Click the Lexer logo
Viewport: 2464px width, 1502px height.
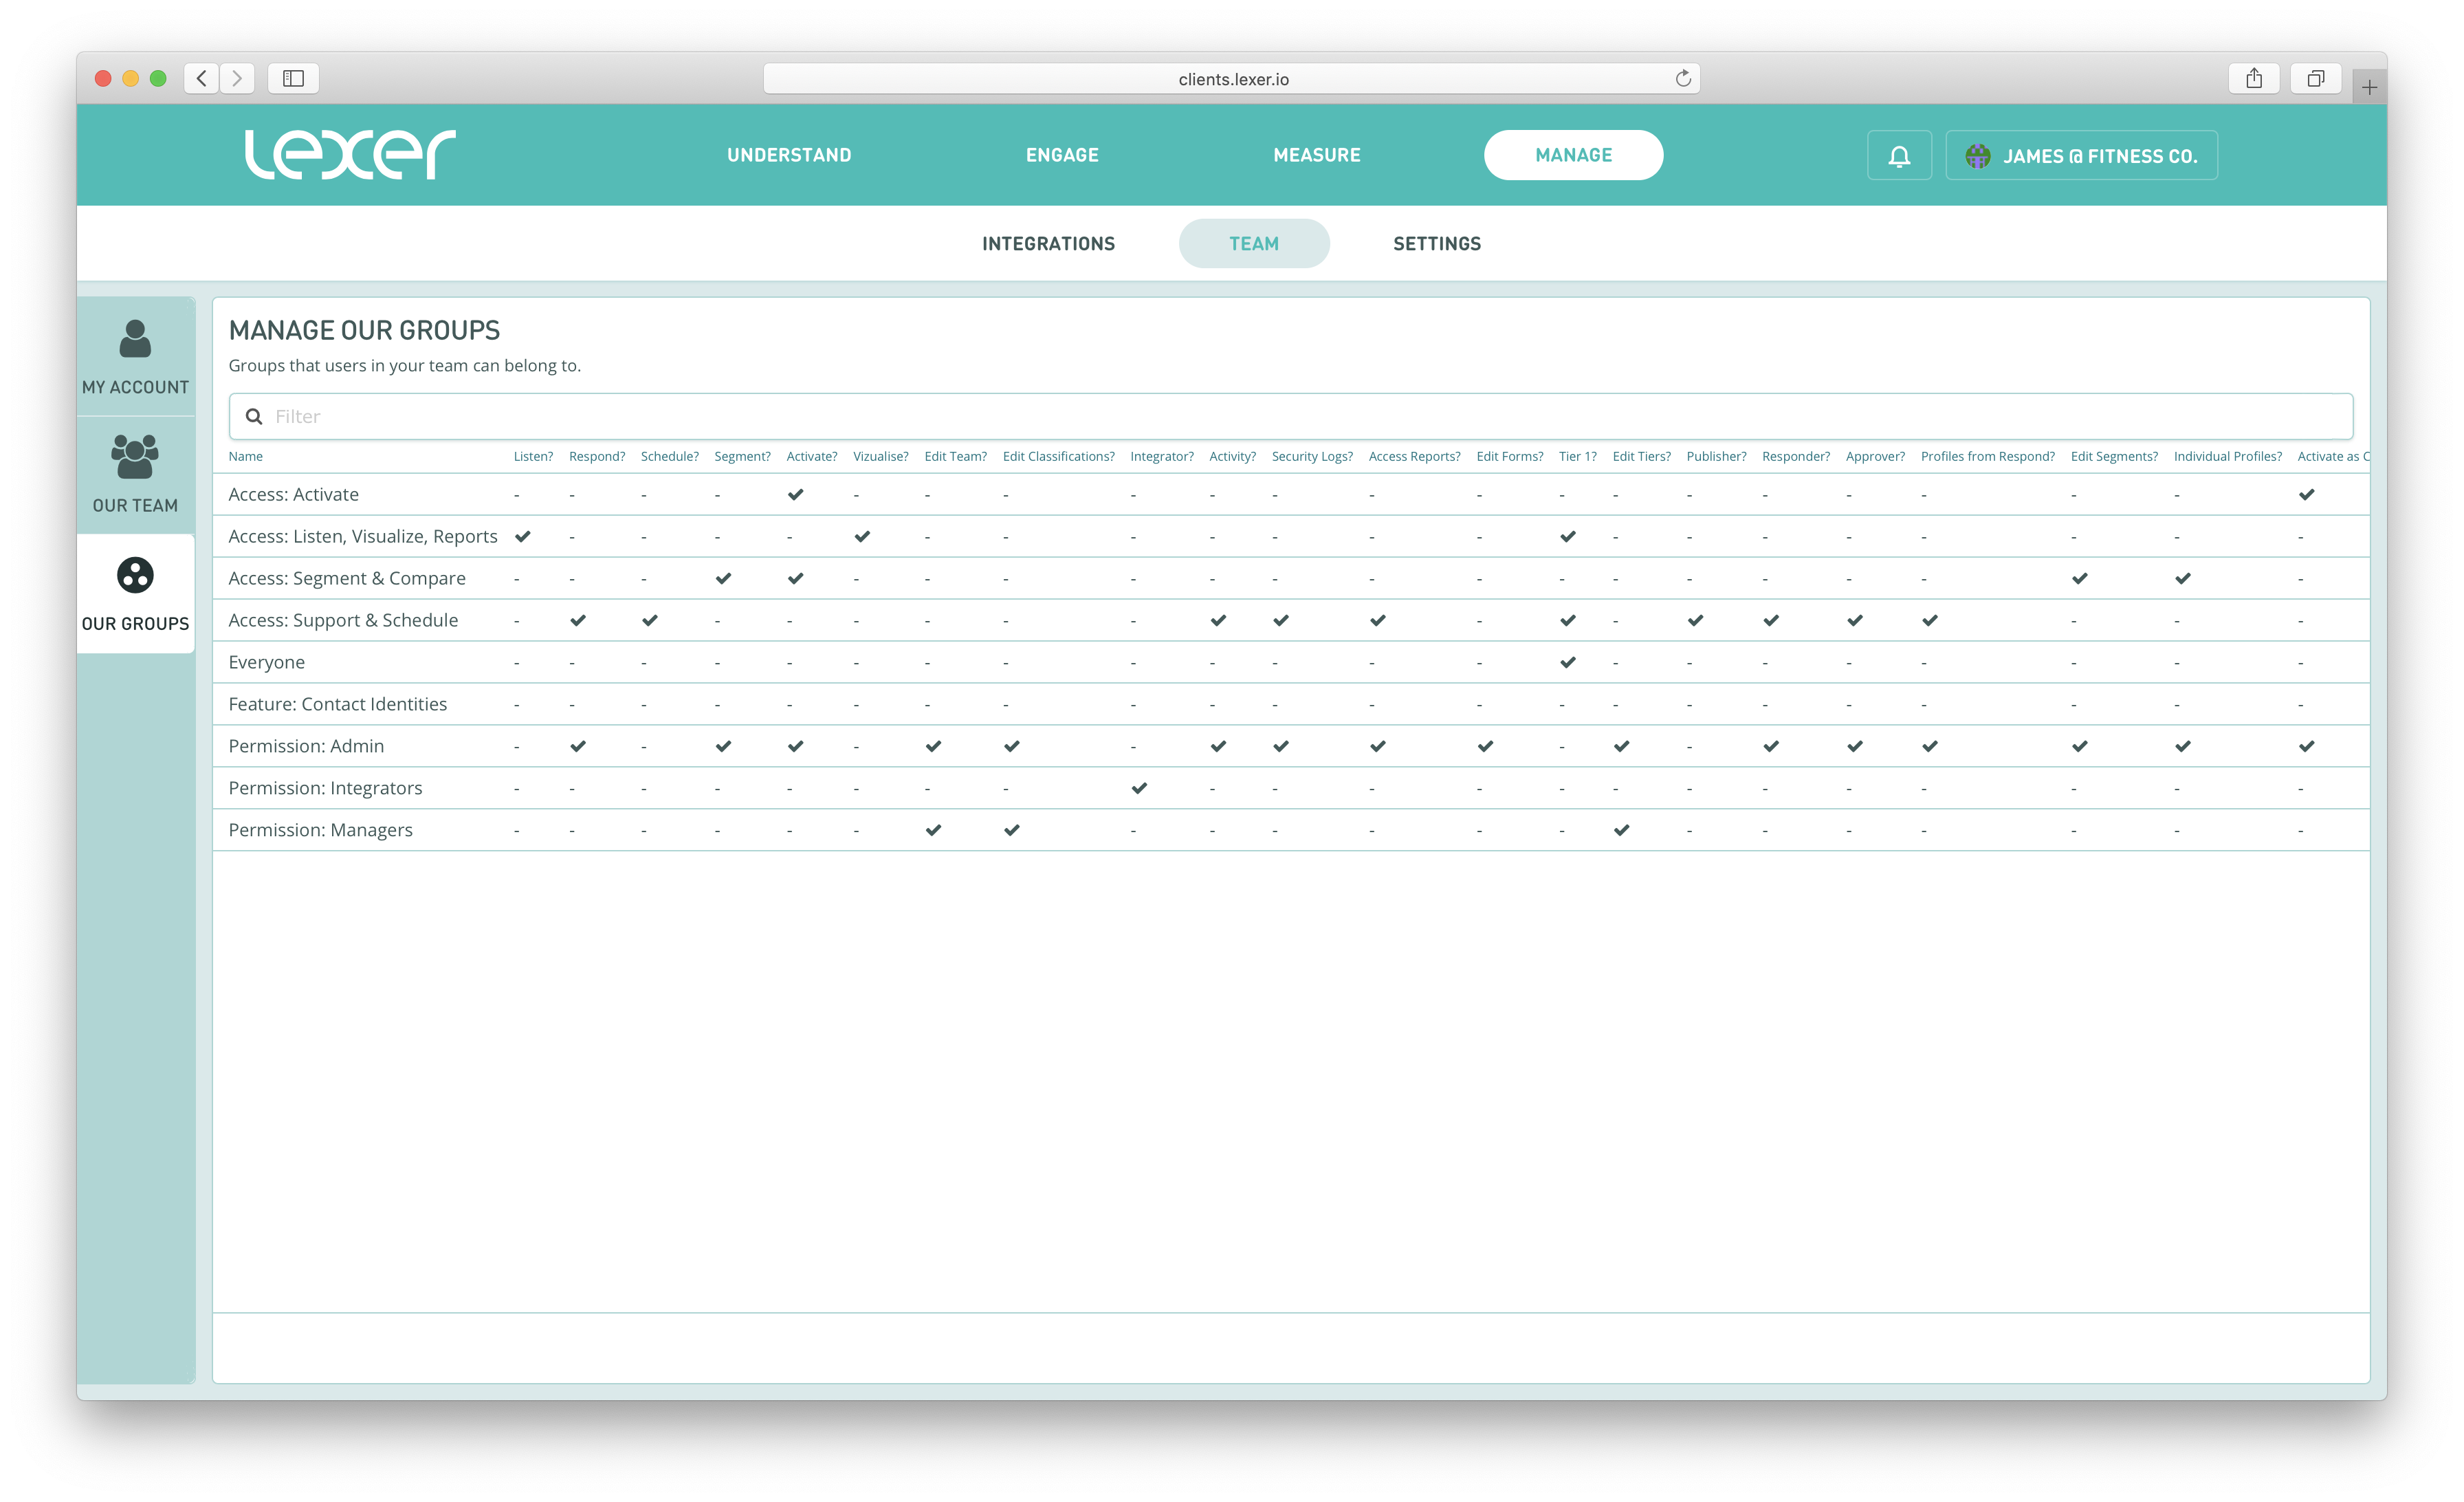click(350, 154)
